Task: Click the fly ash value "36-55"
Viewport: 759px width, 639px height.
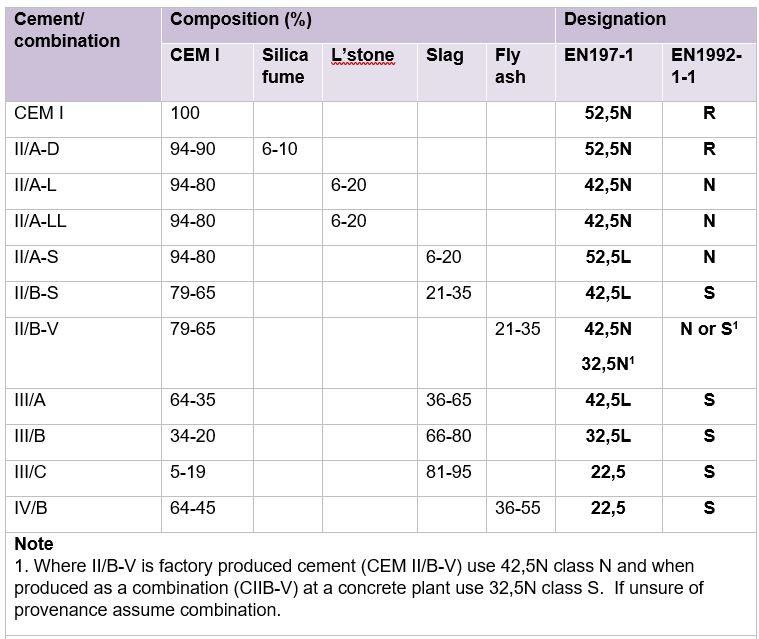Action: click(517, 508)
